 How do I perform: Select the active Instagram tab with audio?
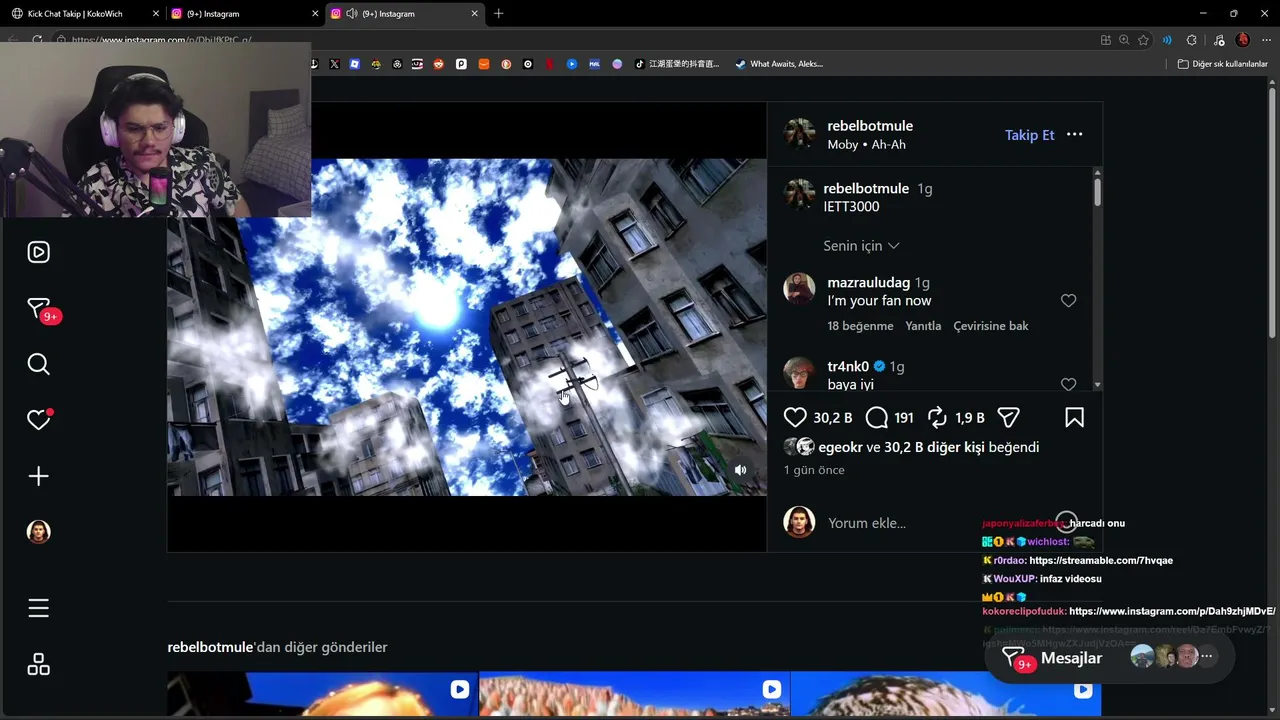tap(404, 14)
